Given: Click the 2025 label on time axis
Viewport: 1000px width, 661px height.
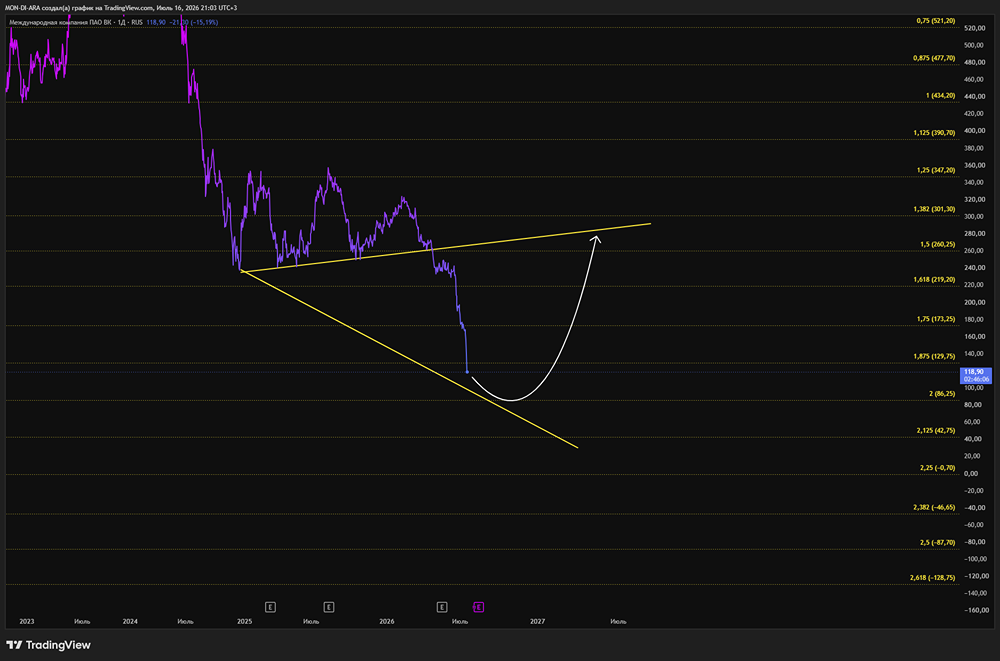Looking at the screenshot, I should pos(244,621).
